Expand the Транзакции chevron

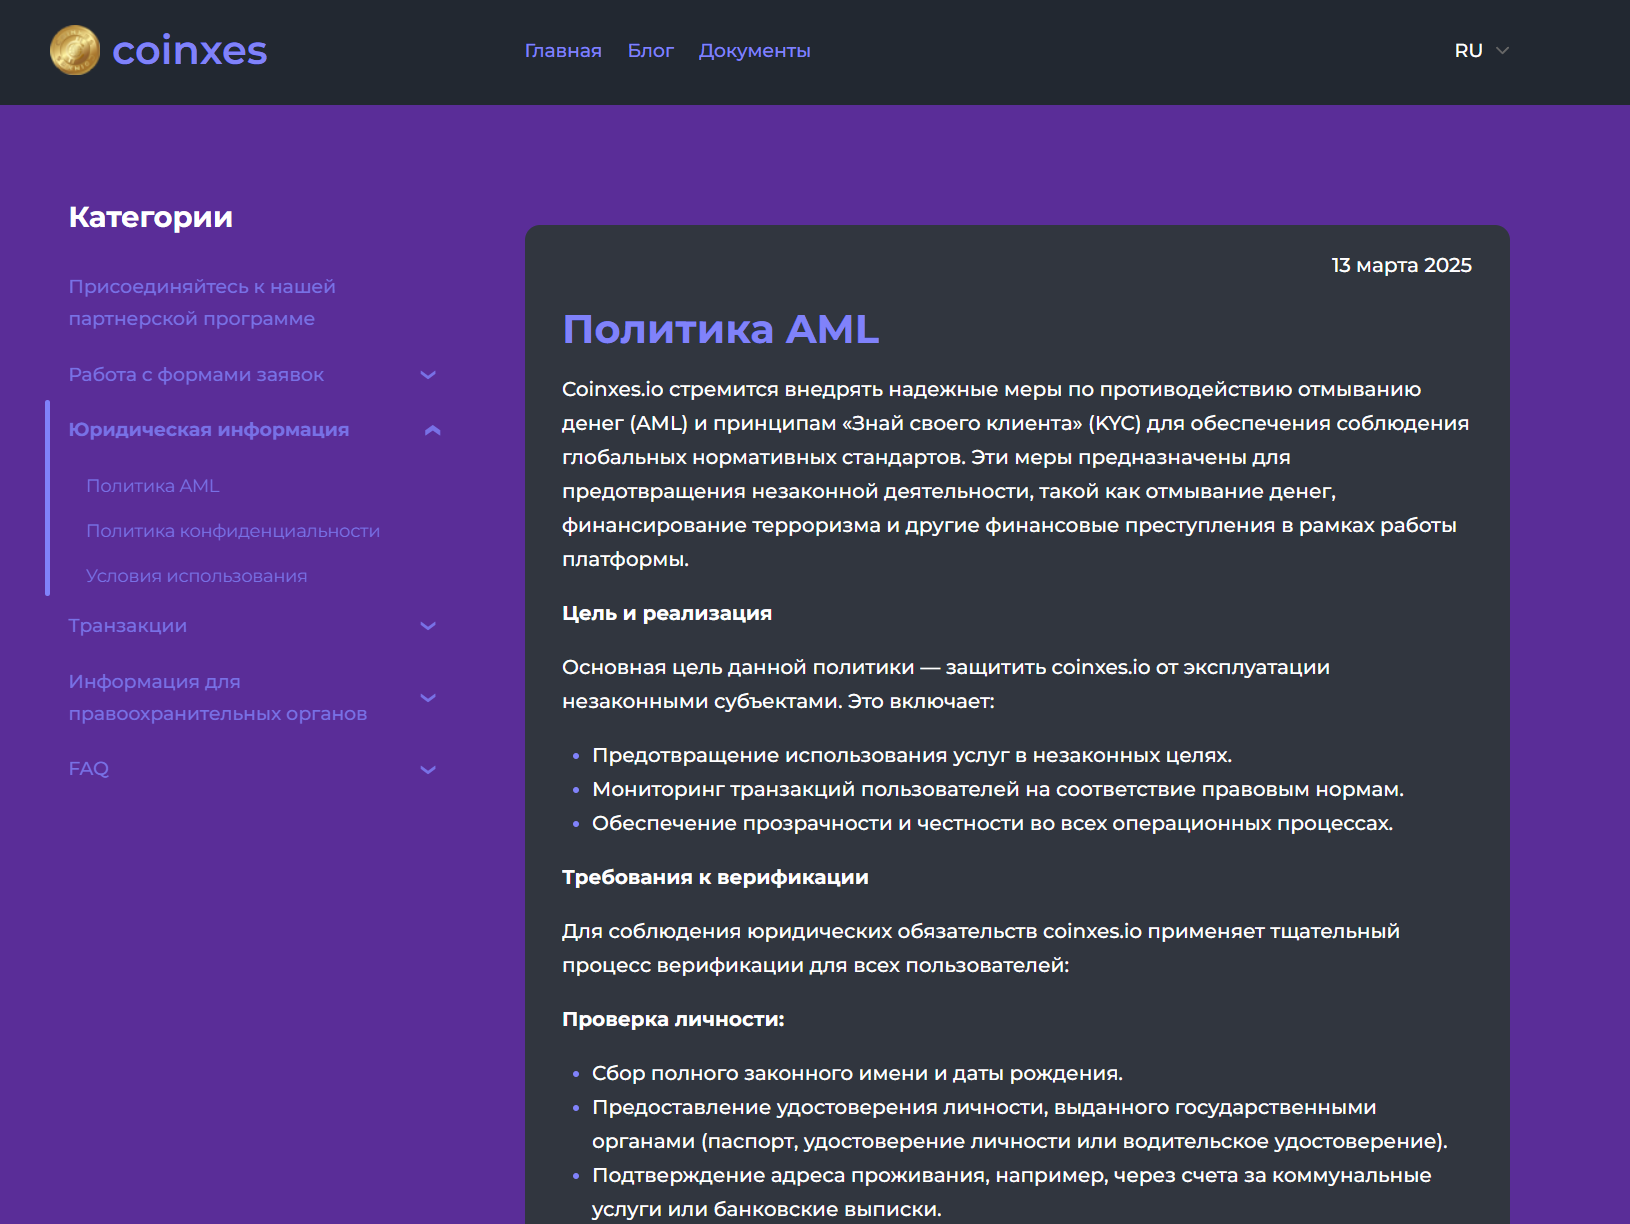pos(428,626)
